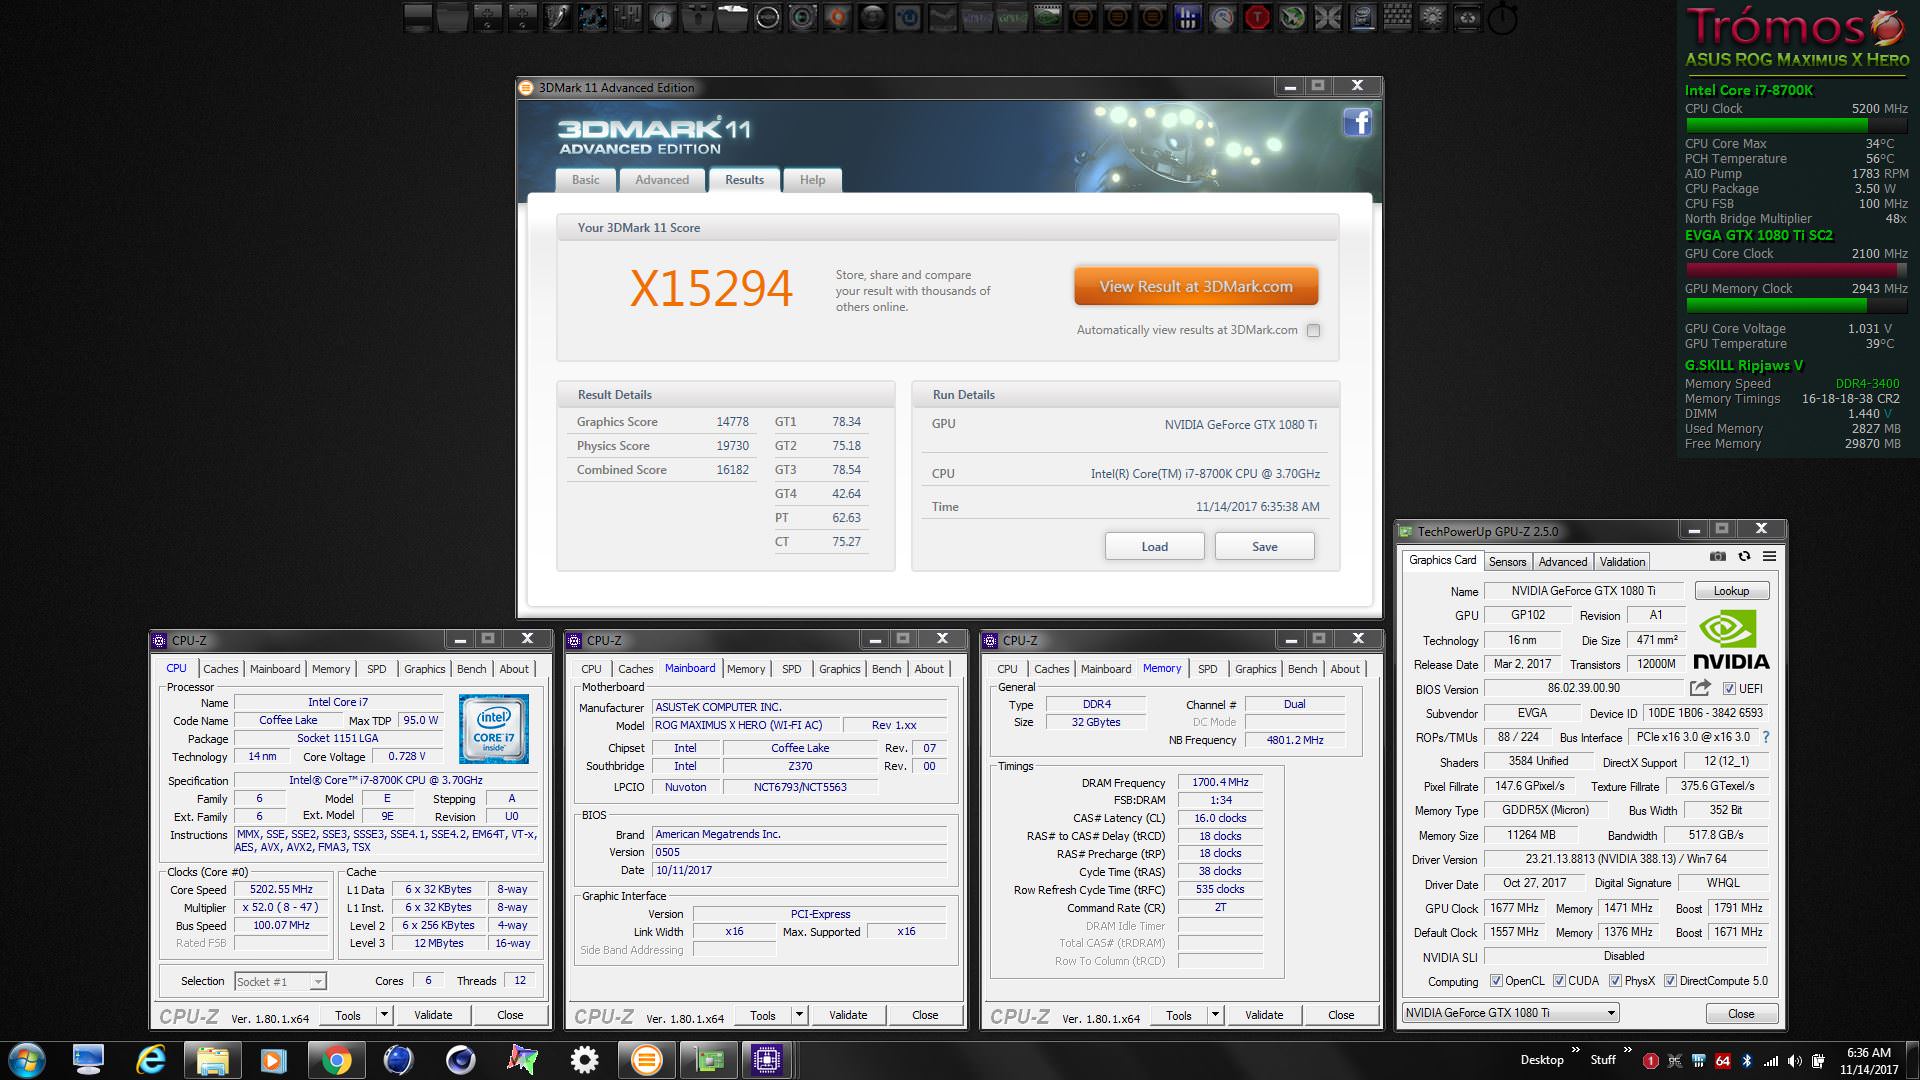Take a GPU-Z screenshot with camera icon
Image resolution: width=1920 pixels, height=1080 pixels.
1717,556
